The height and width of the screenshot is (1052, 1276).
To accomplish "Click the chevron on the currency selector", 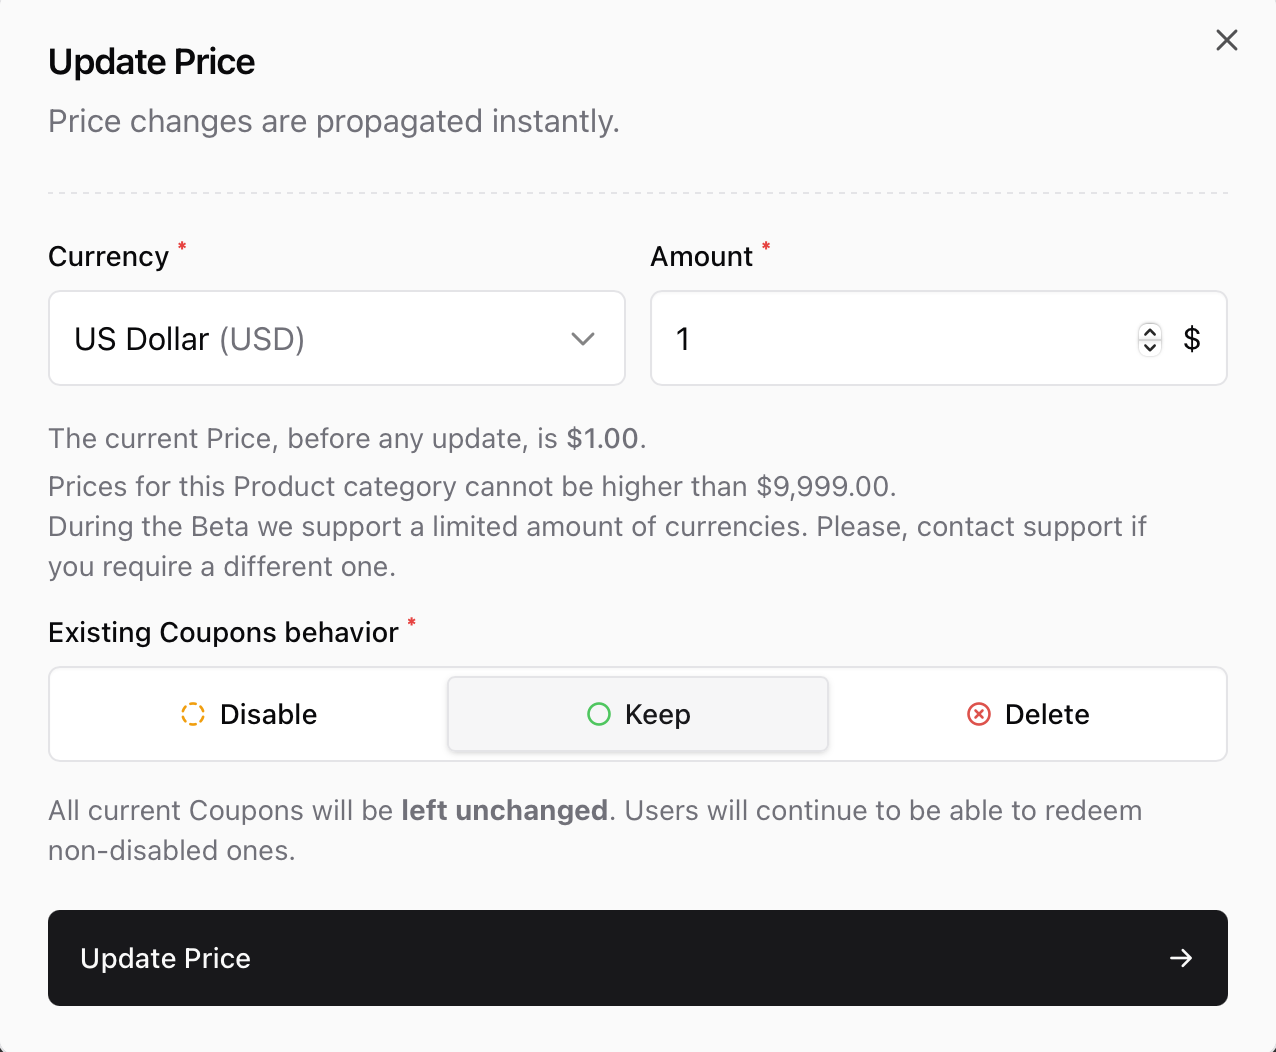I will (x=583, y=339).
